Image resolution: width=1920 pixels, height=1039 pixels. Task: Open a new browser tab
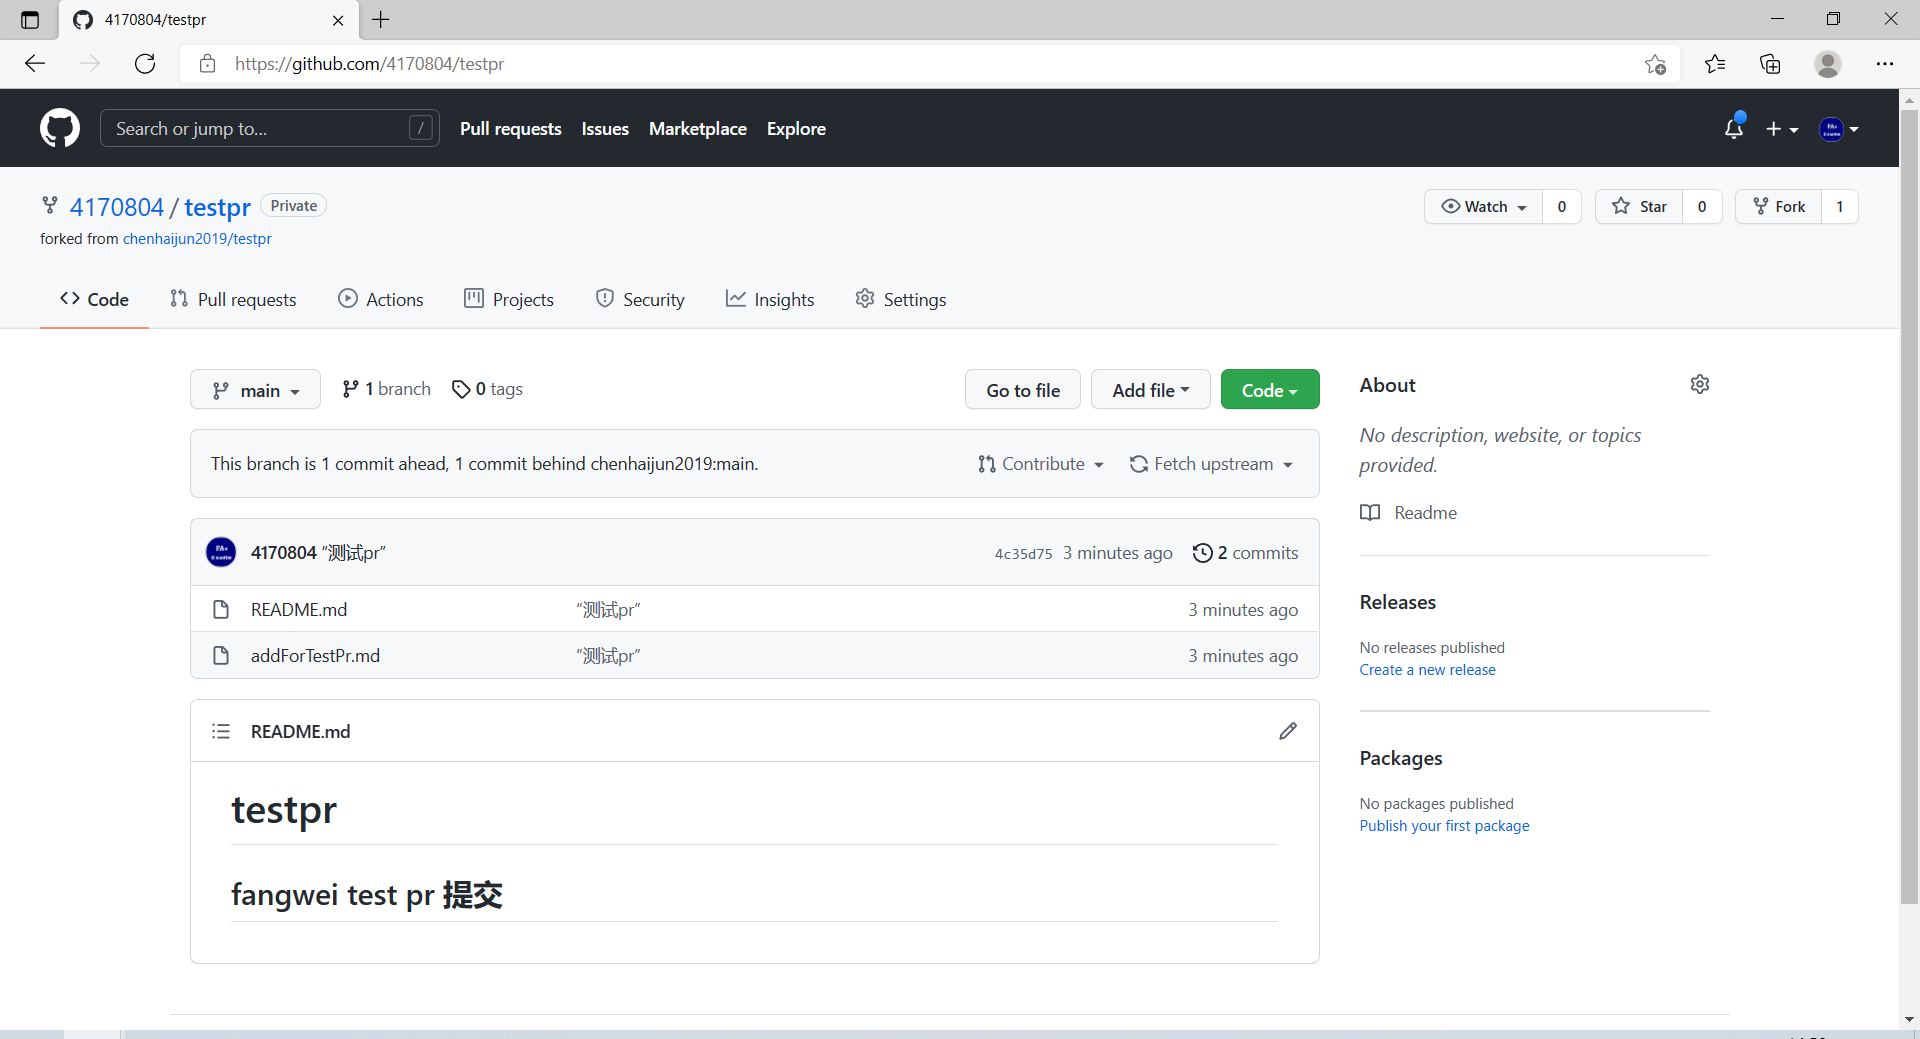click(381, 19)
